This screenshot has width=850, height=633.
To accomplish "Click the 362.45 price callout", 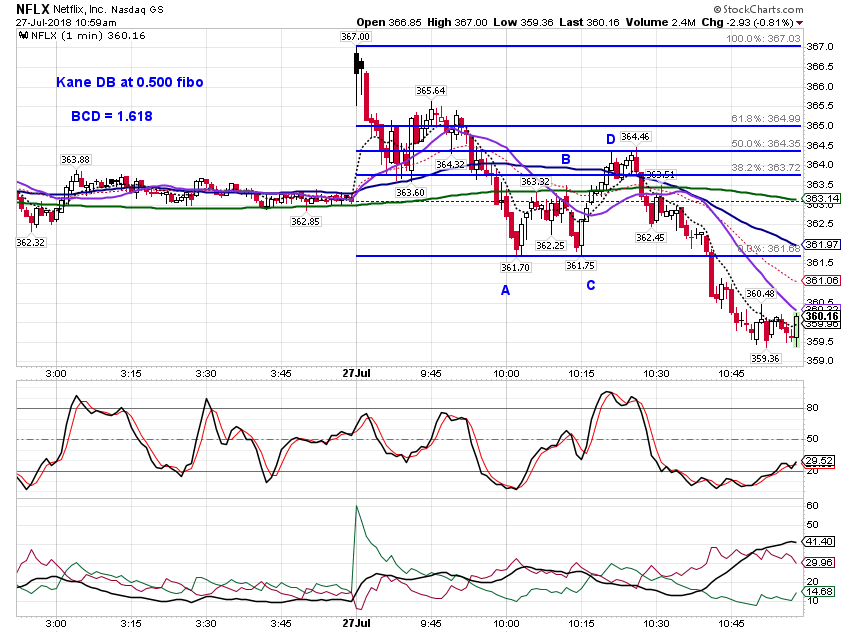I will pyautogui.click(x=651, y=237).
